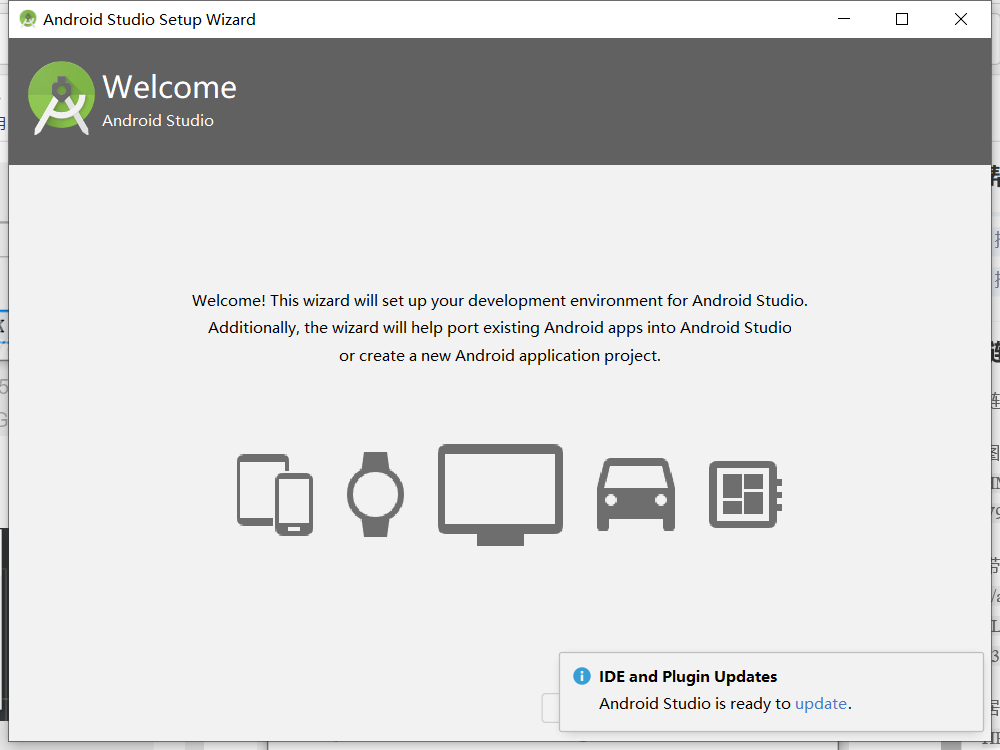The height and width of the screenshot is (750, 1000).
Task: Click the Wear watch device icon
Action: tap(376, 494)
